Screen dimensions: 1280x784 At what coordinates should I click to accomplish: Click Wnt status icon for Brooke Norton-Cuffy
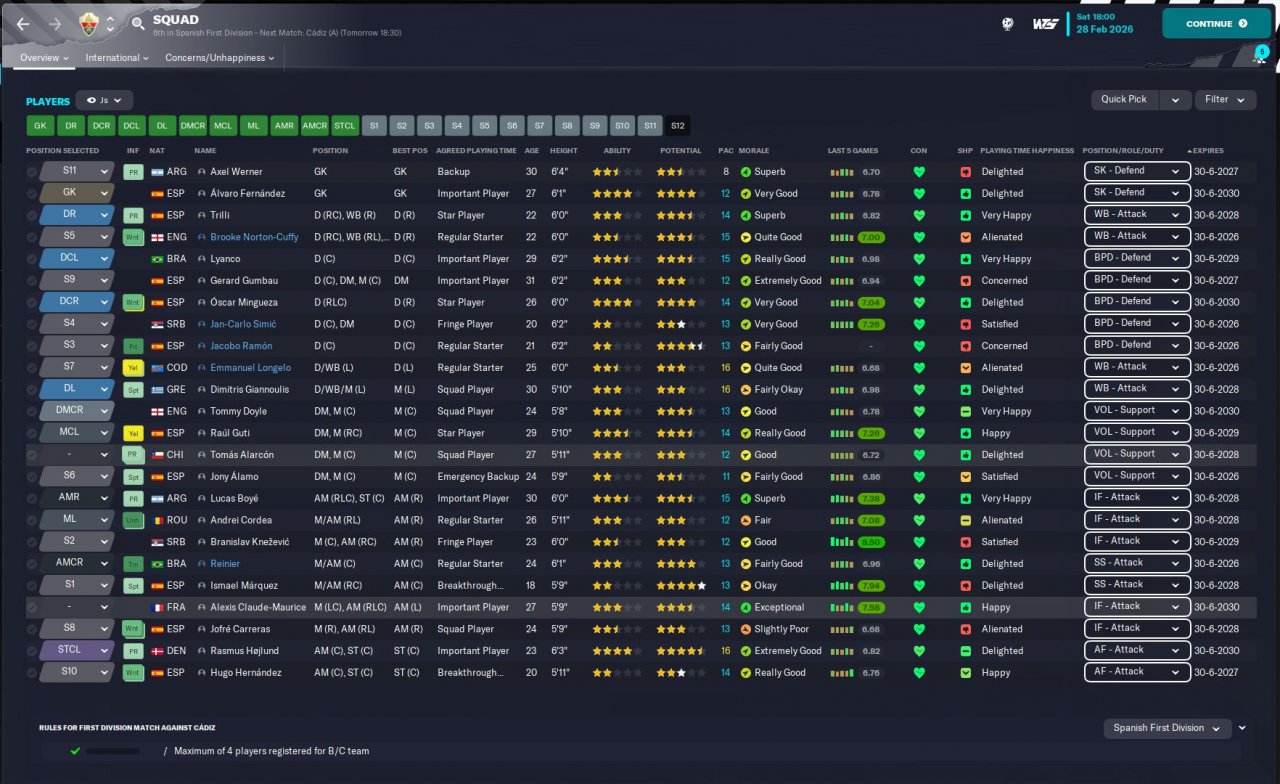click(x=133, y=237)
